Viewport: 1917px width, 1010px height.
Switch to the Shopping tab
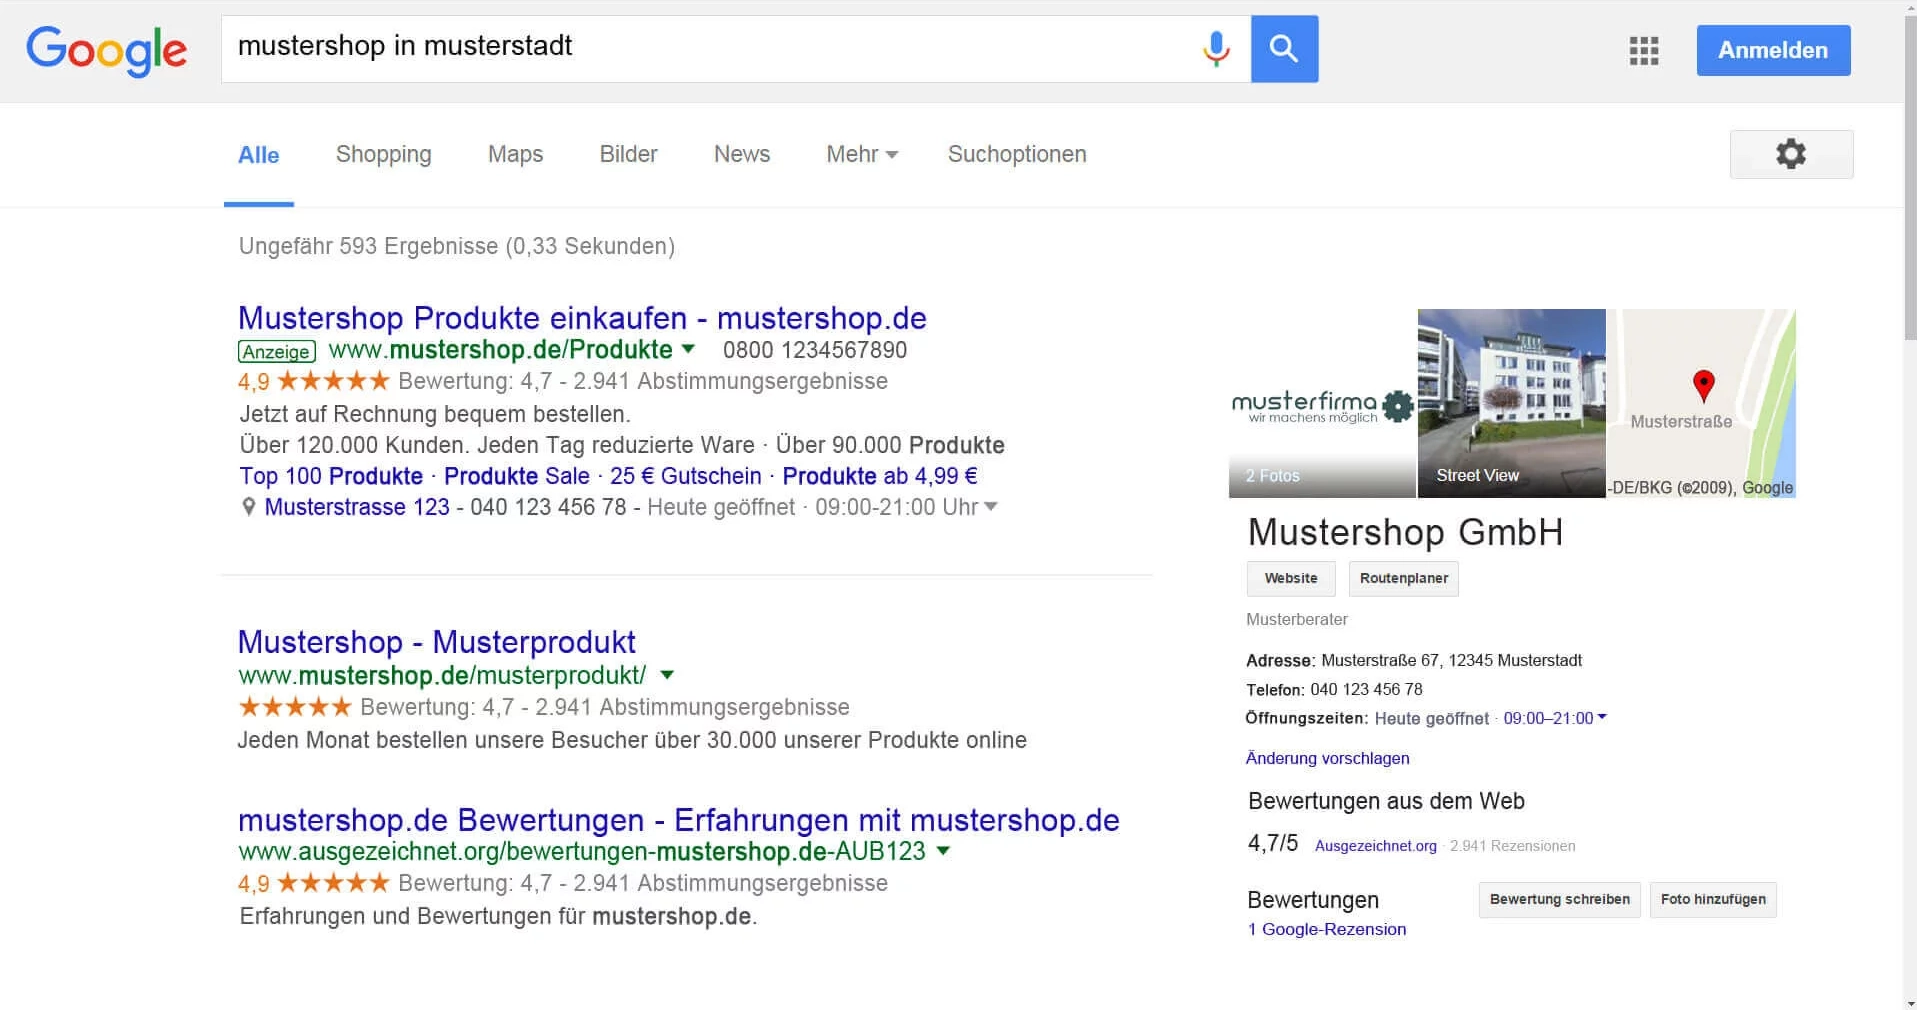(x=383, y=155)
